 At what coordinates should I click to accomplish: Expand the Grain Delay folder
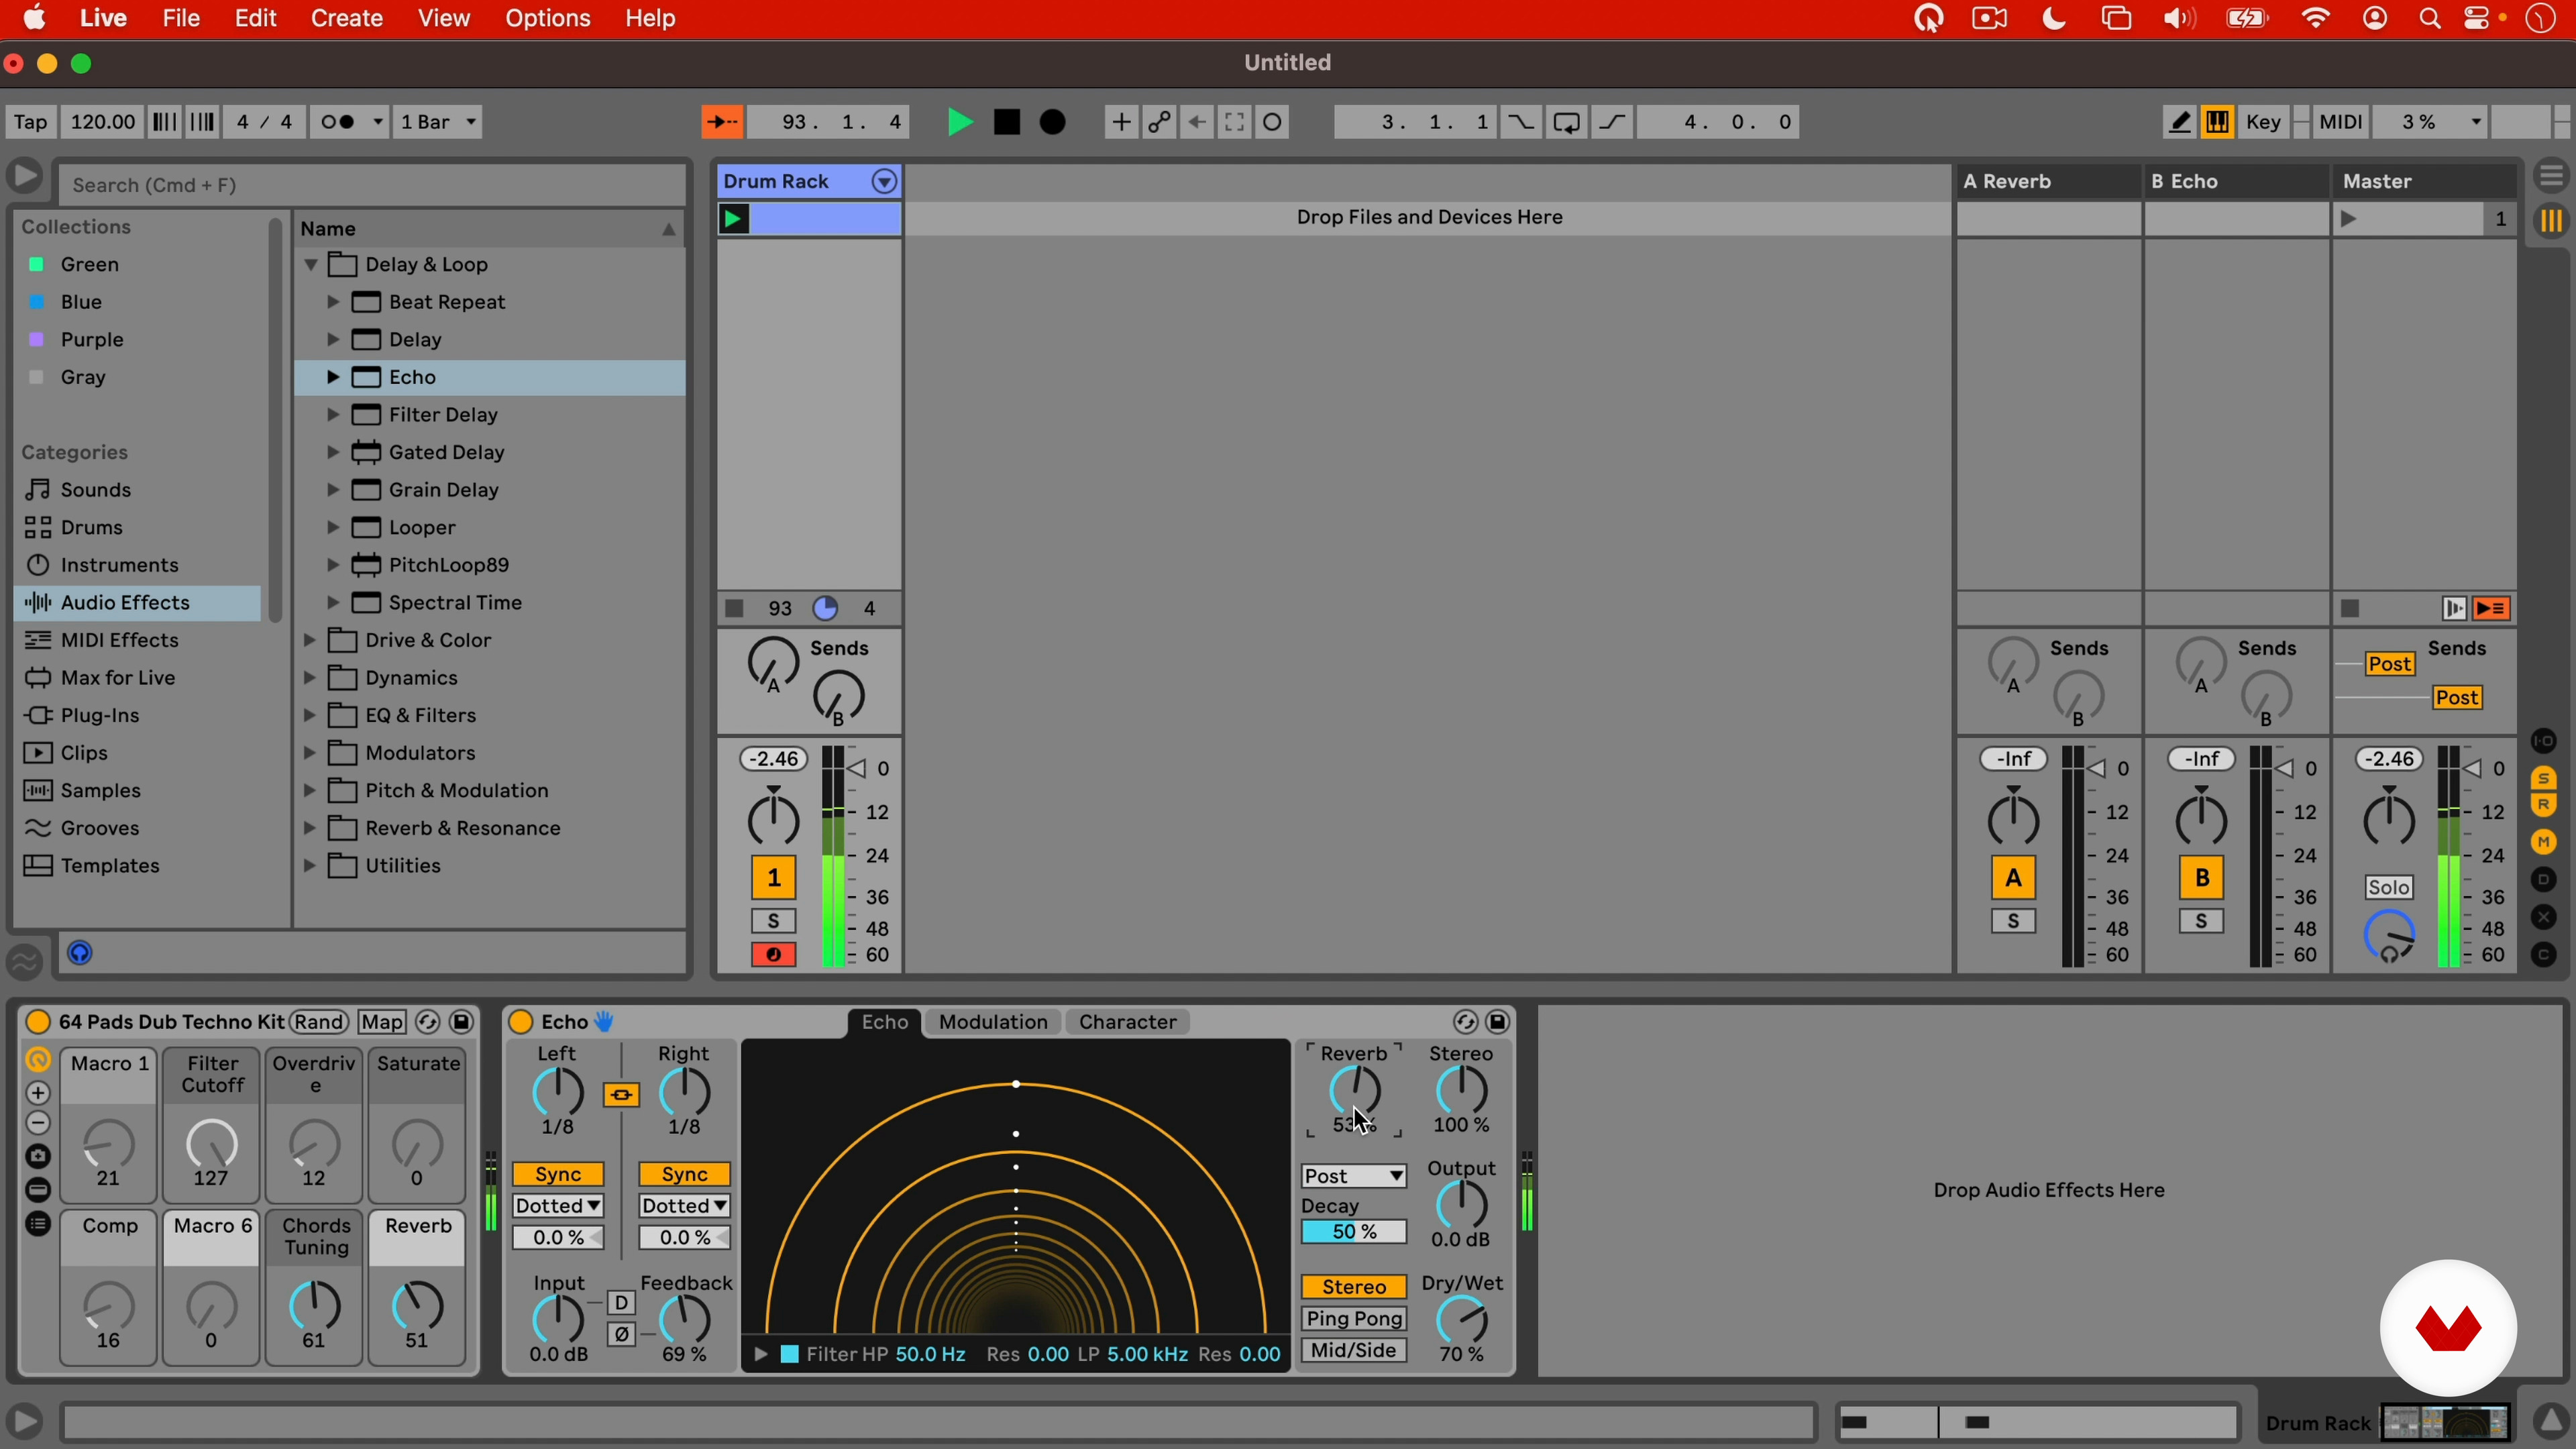(333, 490)
